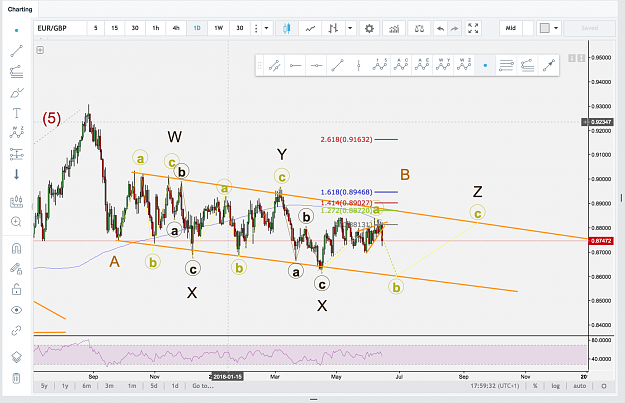Select vertical line tool in floating toolbar
This screenshot has width=625, height=403.
pyautogui.click(x=359, y=65)
